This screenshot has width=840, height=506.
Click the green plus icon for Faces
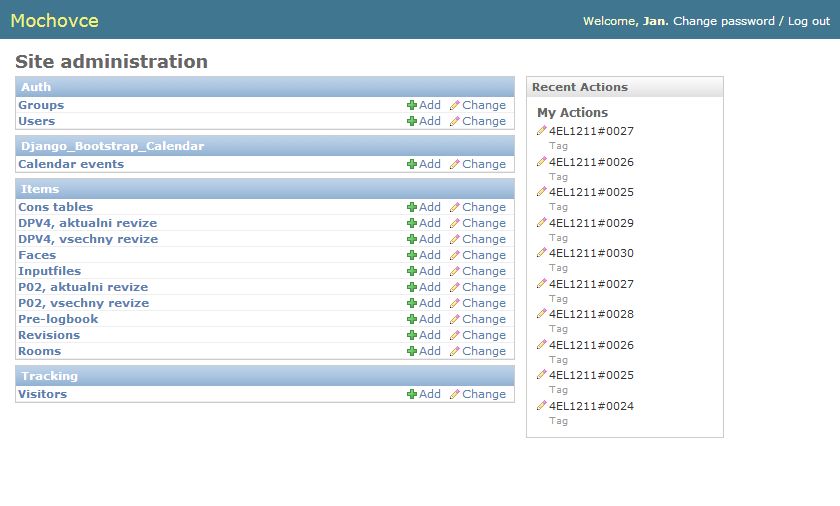pos(412,255)
